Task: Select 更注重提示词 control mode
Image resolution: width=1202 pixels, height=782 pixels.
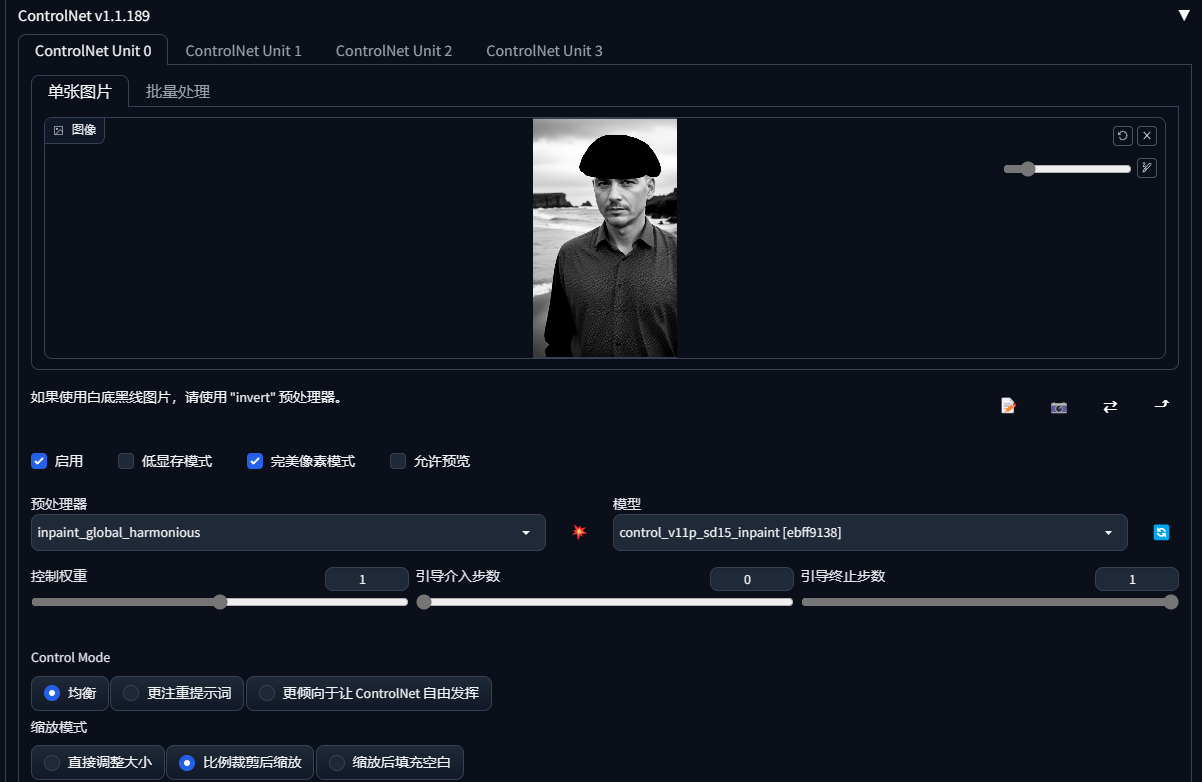Action: click(177, 693)
